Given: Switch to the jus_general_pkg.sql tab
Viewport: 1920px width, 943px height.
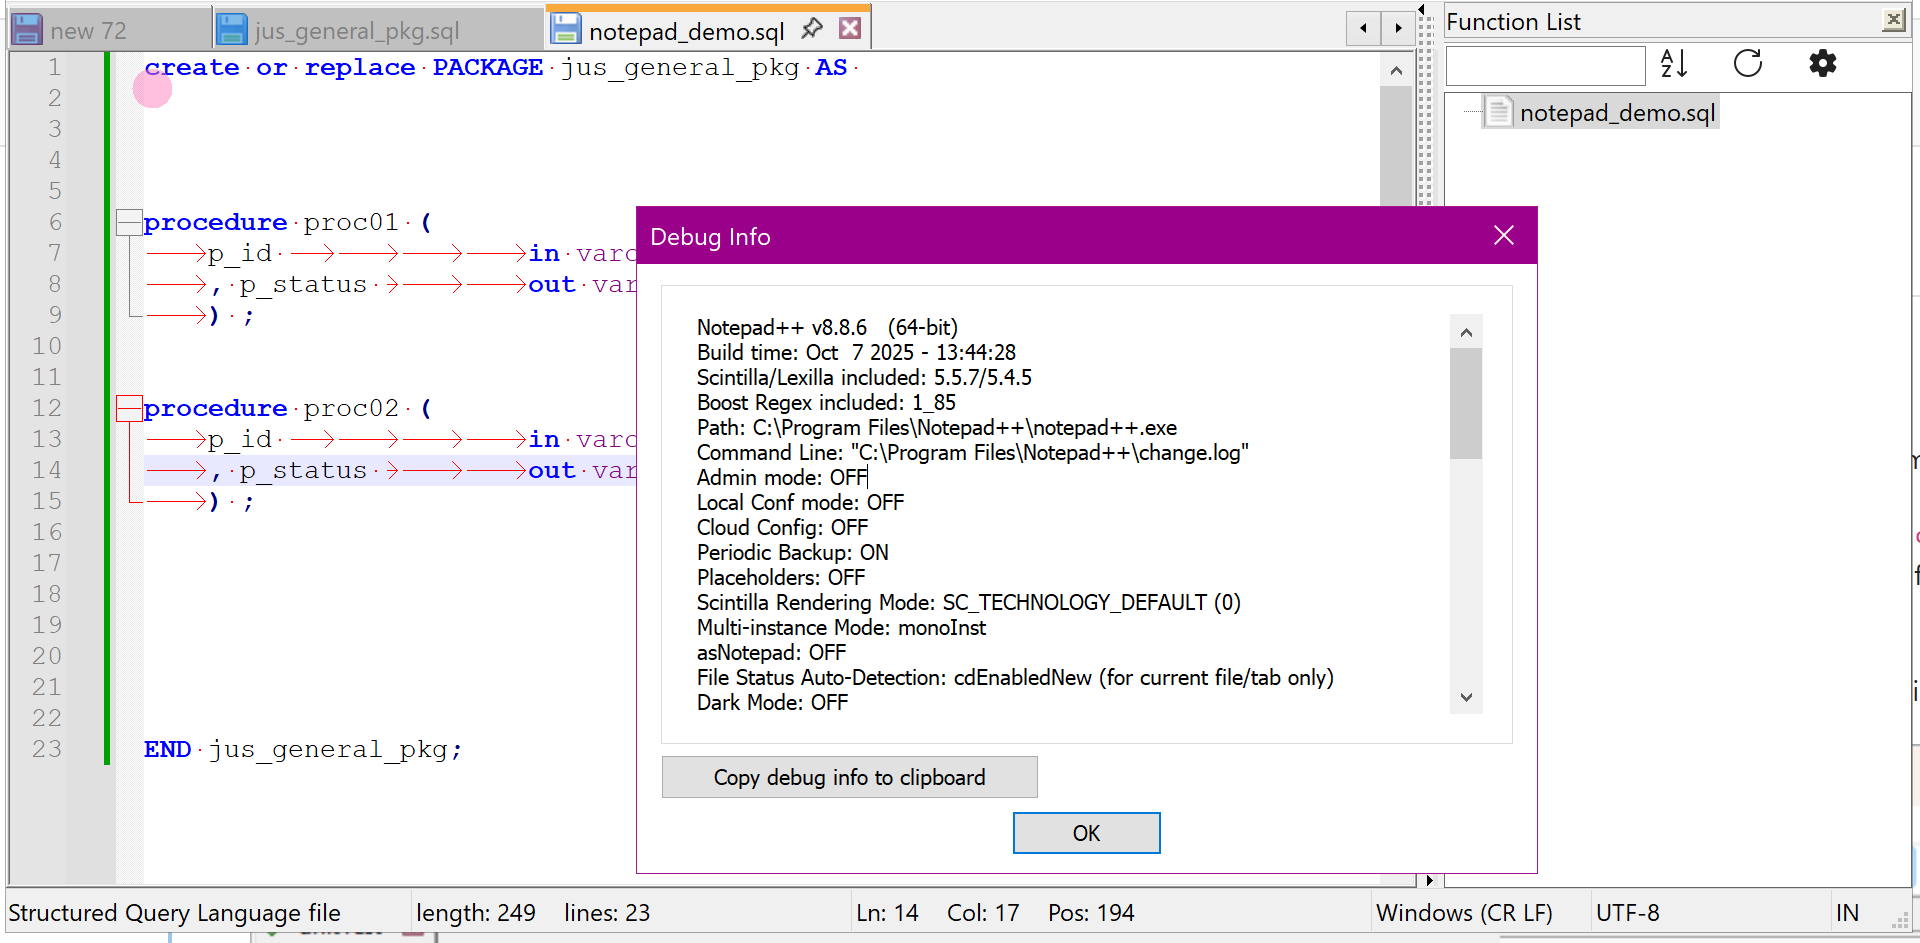Looking at the screenshot, I should tap(357, 31).
